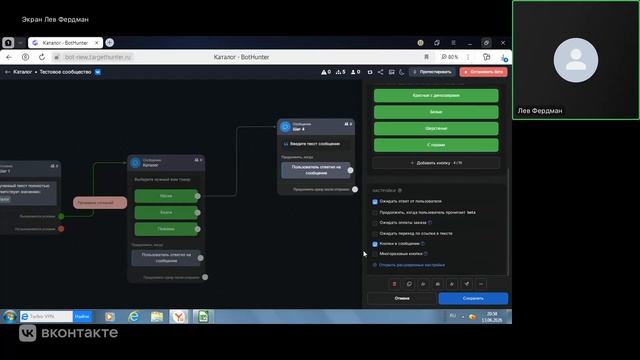
Task: Click the paper plane icon in the bottom toolbar
Action: pyautogui.click(x=467, y=284)
